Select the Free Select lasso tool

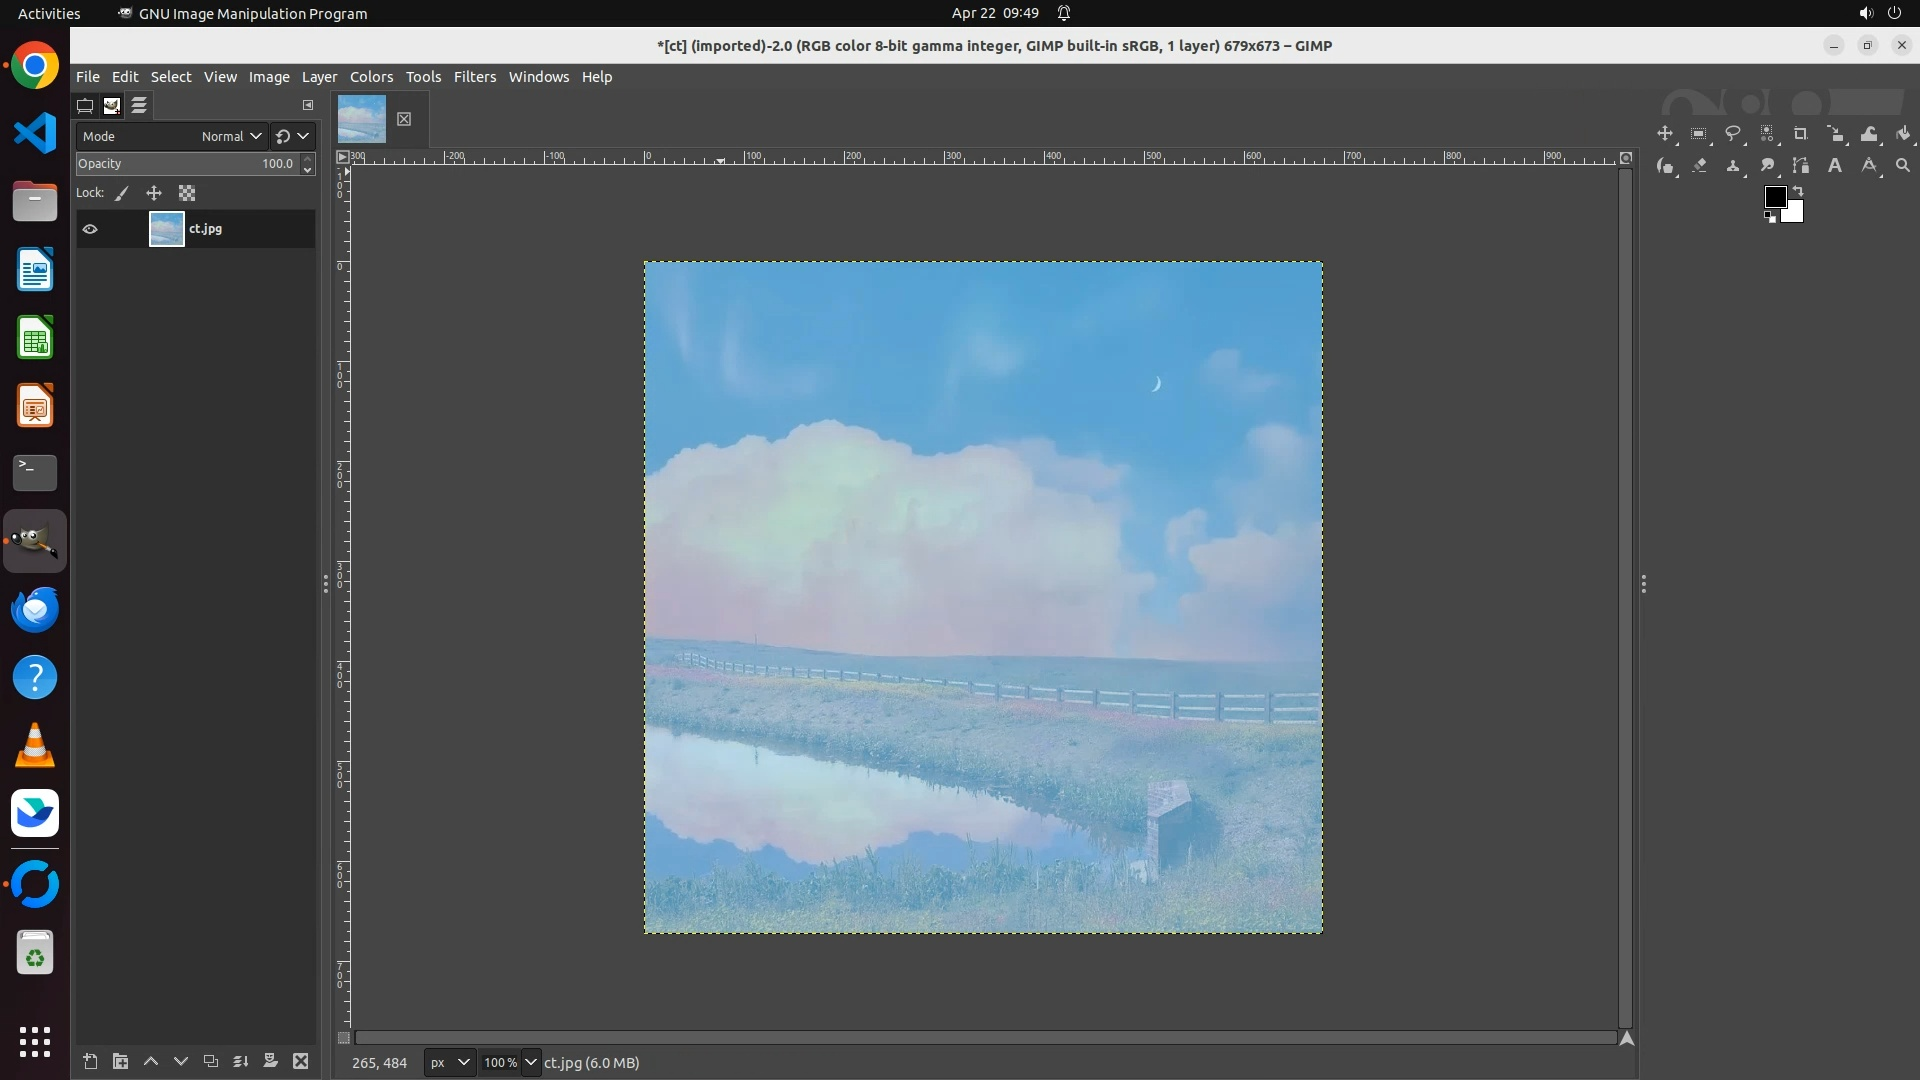coord(1733,134)
